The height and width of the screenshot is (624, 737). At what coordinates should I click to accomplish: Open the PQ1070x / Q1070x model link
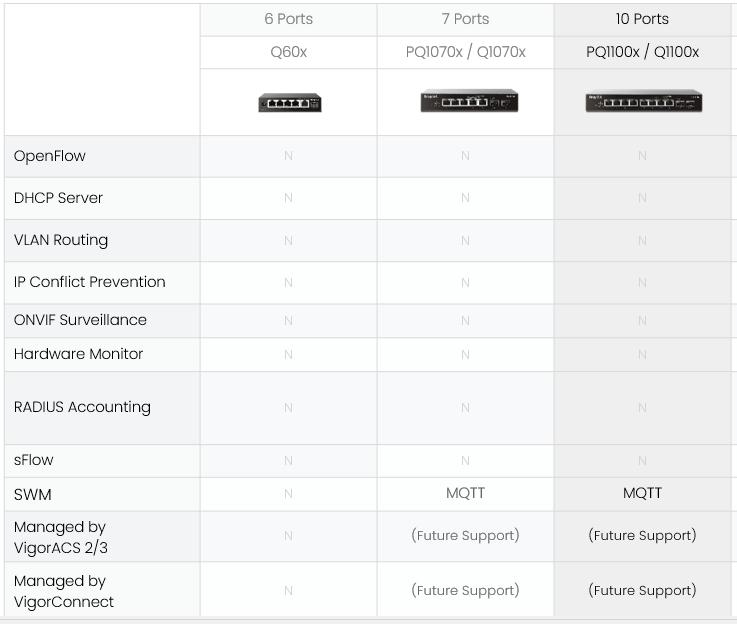pyautogui.click(x=465, y=52)
